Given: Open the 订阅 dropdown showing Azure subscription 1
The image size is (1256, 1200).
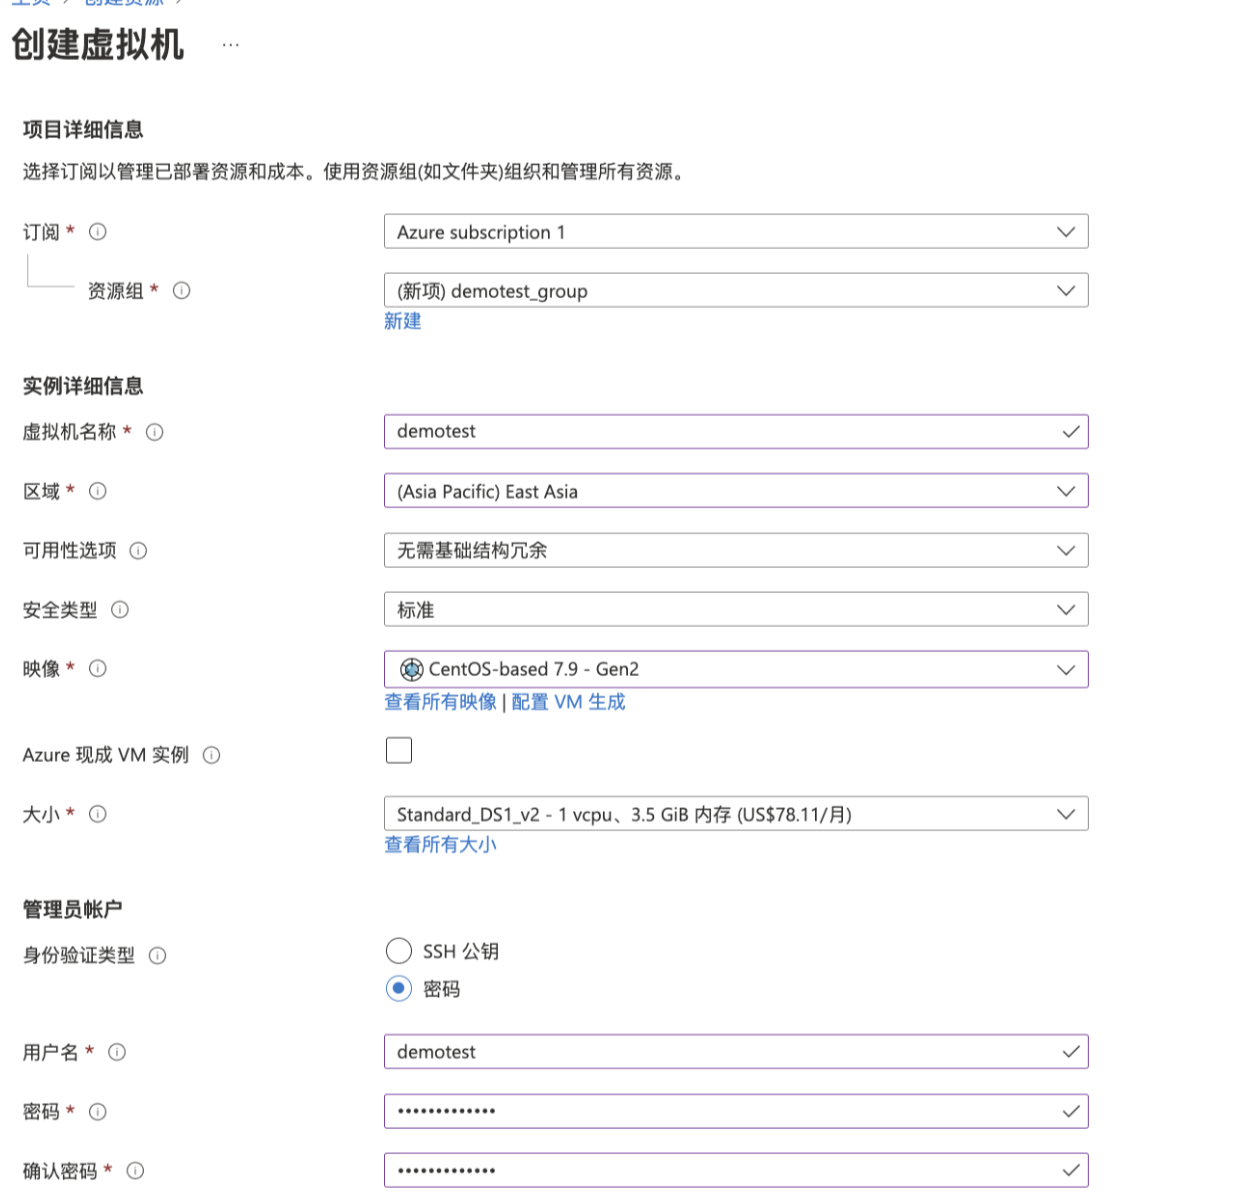Looking at the screenshot, I should tap(736, 231).
